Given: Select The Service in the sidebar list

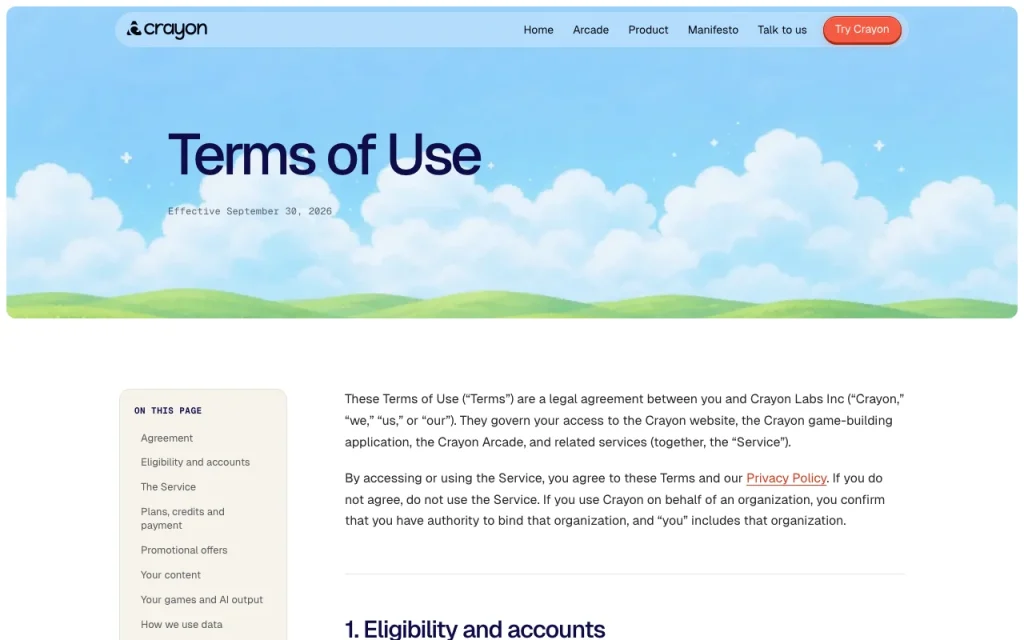Looking at the screenshot, I should click(x=168, y=487).
